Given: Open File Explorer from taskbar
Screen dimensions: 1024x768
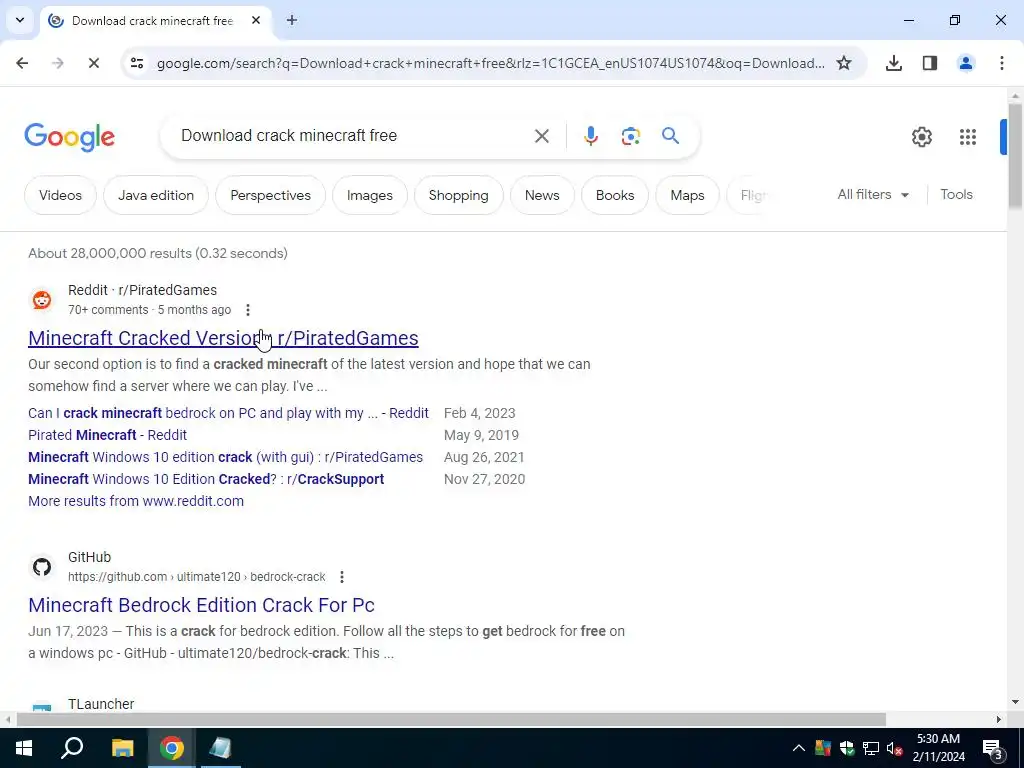Looking at the screenshot, I should click(x=122, y=748).
